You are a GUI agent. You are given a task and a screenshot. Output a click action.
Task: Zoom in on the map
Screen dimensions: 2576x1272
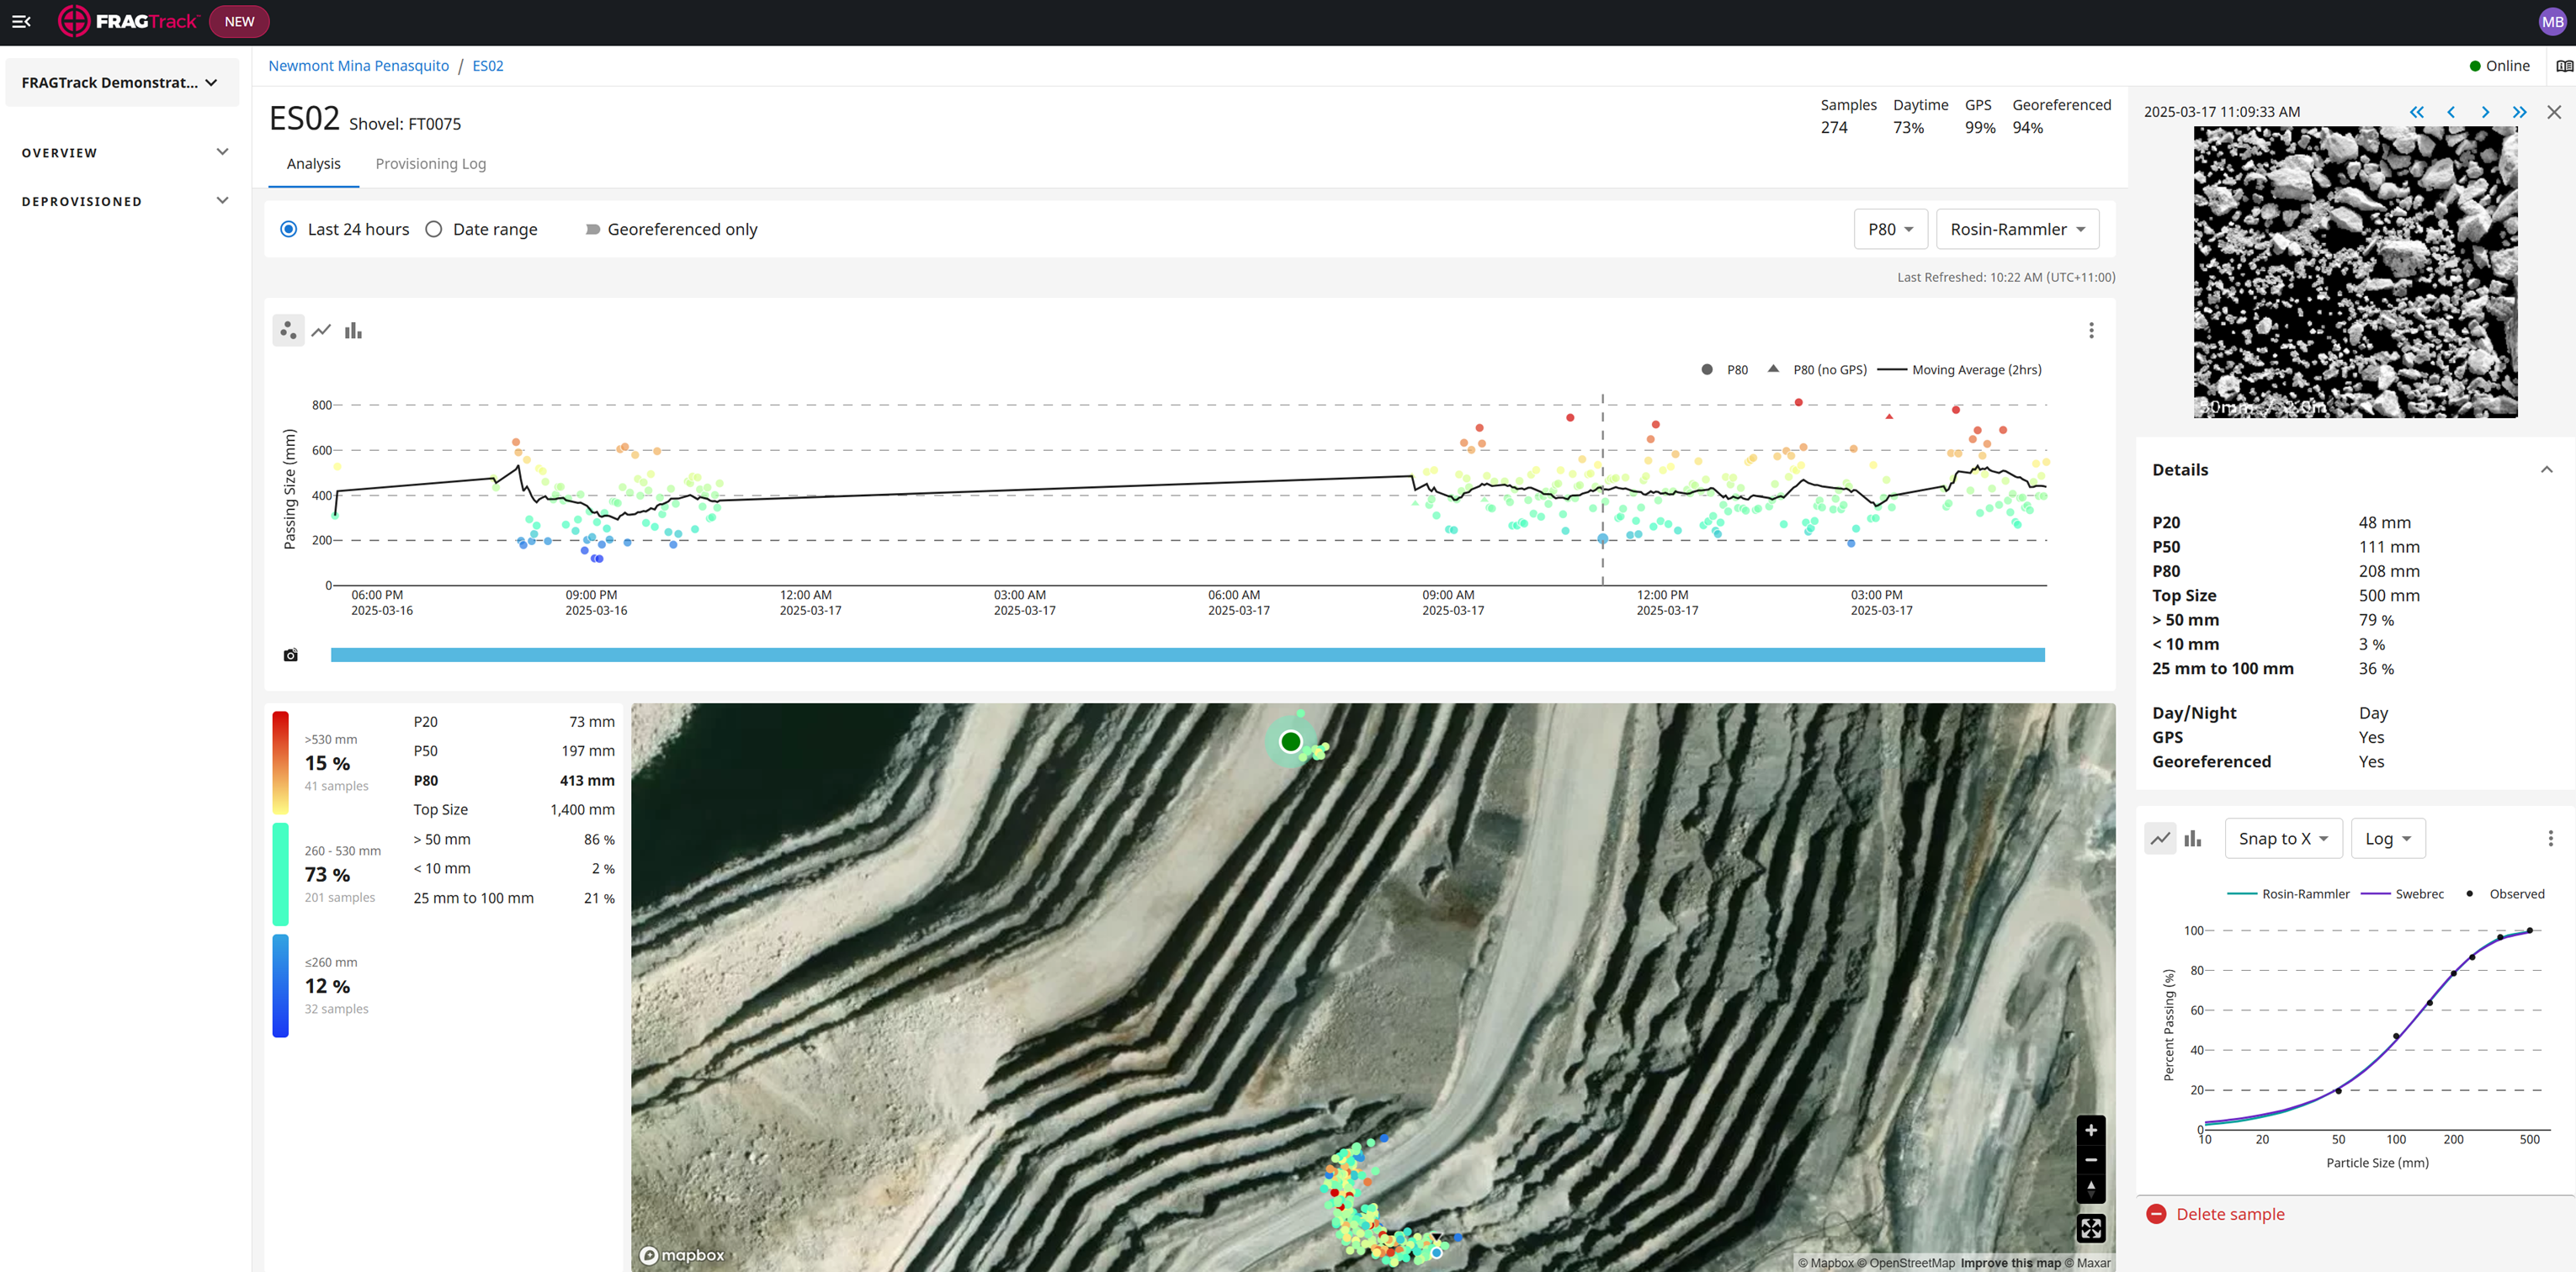pos(2090,1130)
